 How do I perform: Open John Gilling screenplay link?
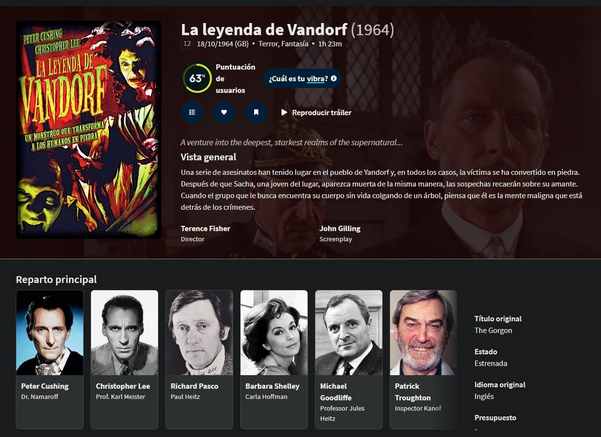[x=340, y=228]
